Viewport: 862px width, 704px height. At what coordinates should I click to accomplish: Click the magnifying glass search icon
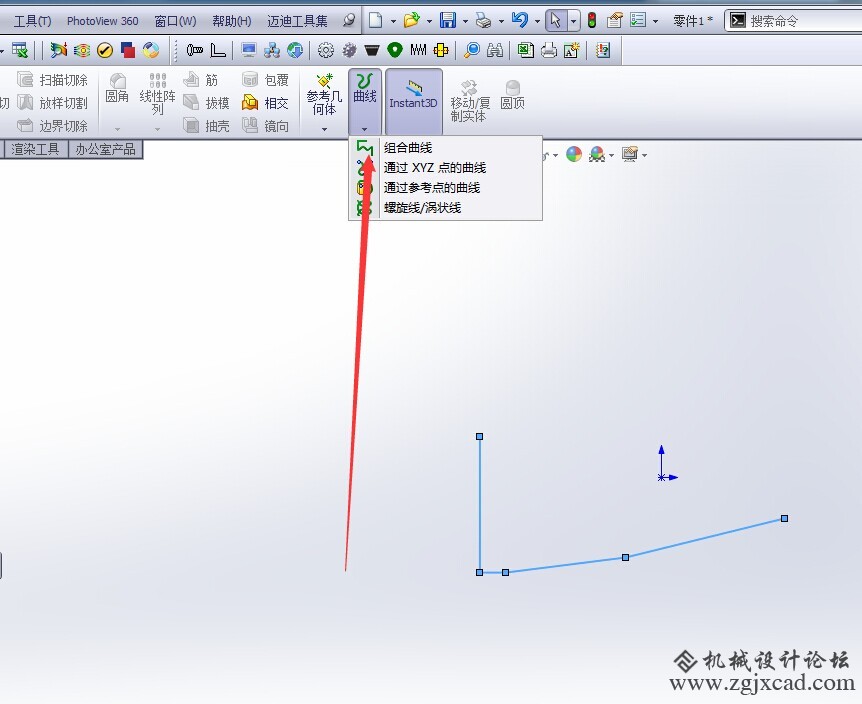(471, 51)
